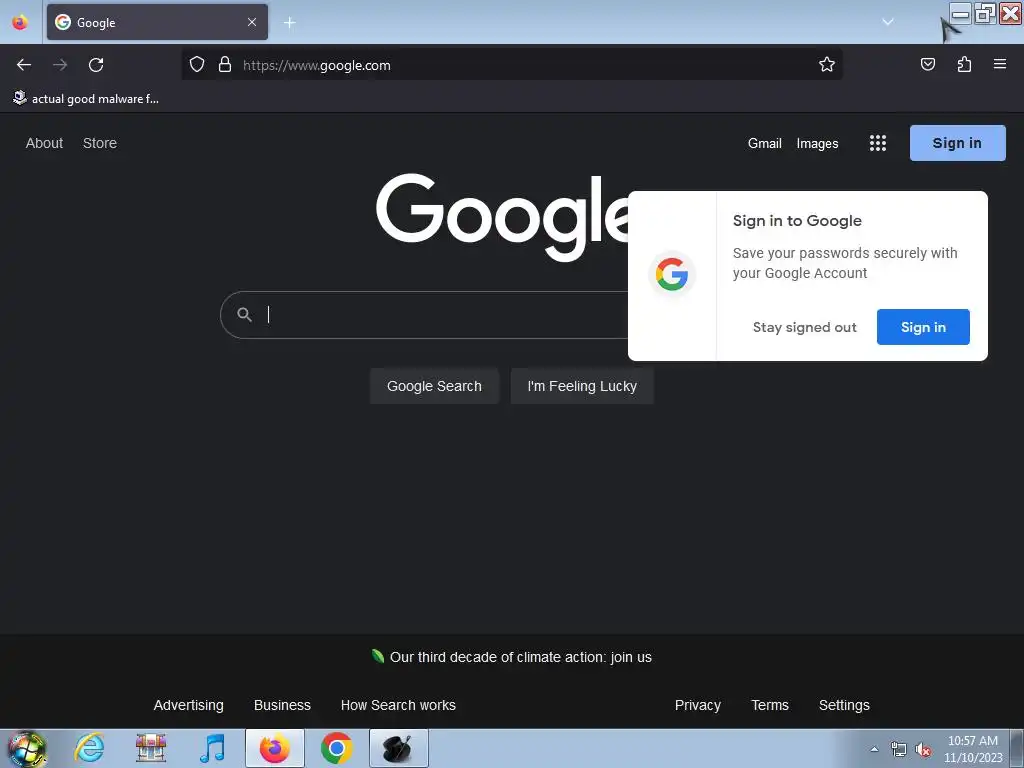This screenshot has height=768, width=1024.
Task: Reload the page with the refresh icon
Action: tap(96, 65)
